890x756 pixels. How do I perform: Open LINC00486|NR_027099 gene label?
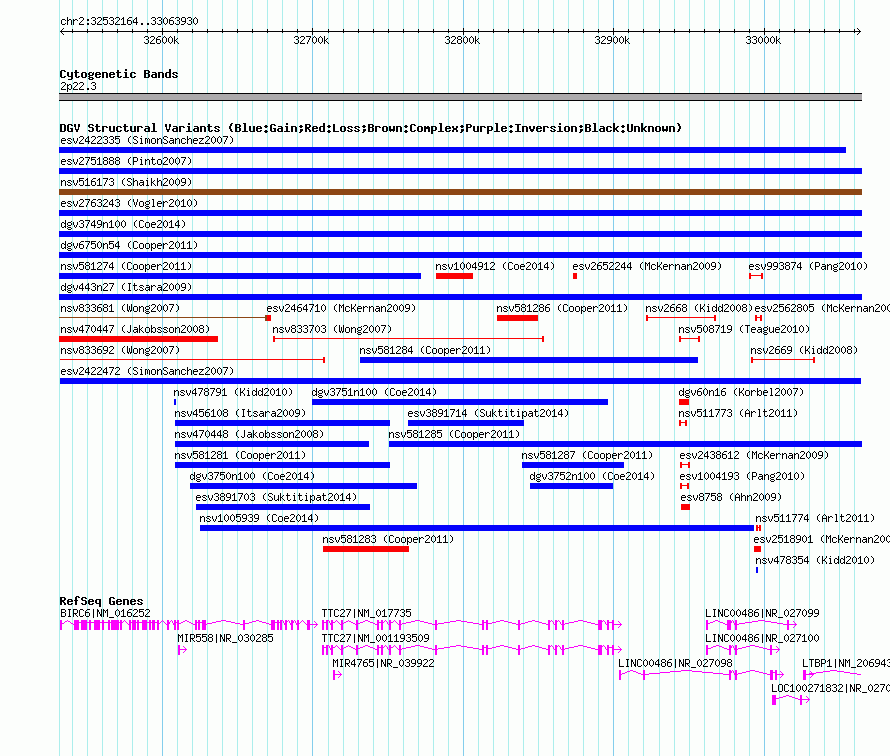762,613
